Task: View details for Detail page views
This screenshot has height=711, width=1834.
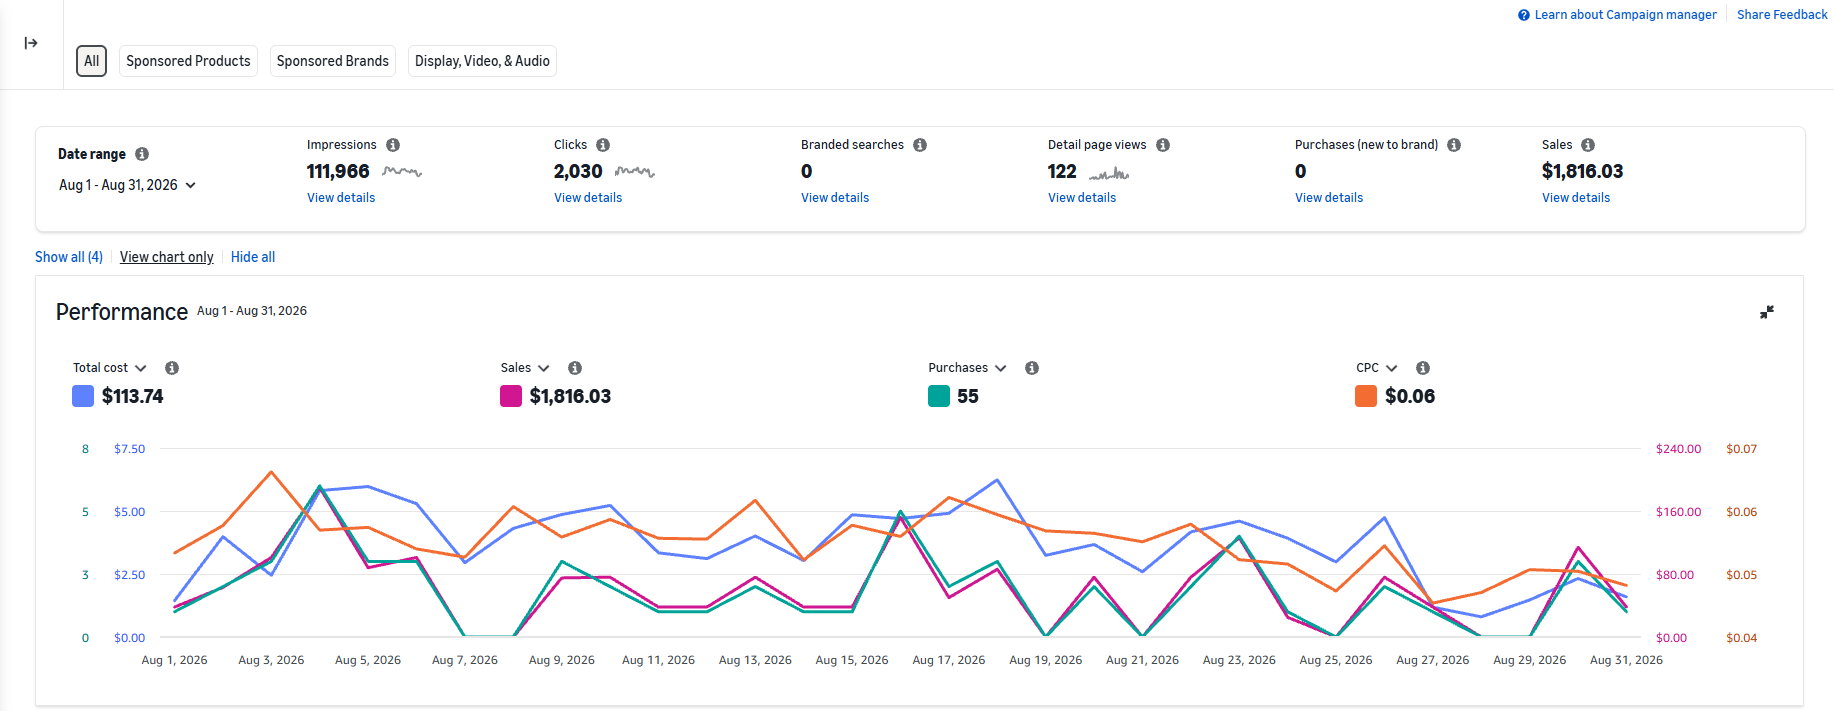Action: click(1082, 198)
